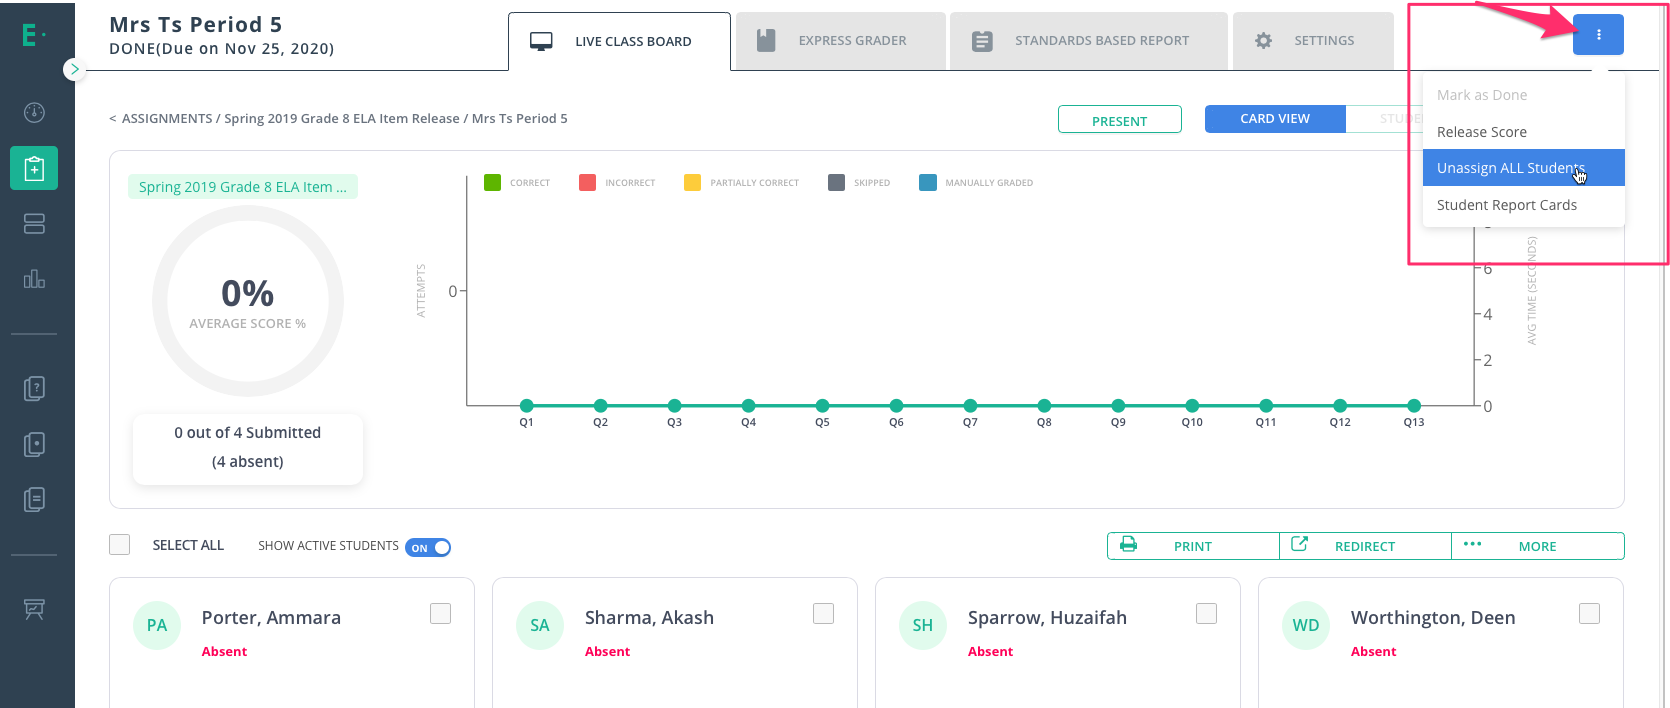Click the green Correct legend swatch
1670x708 pixels.
point(492,182)
